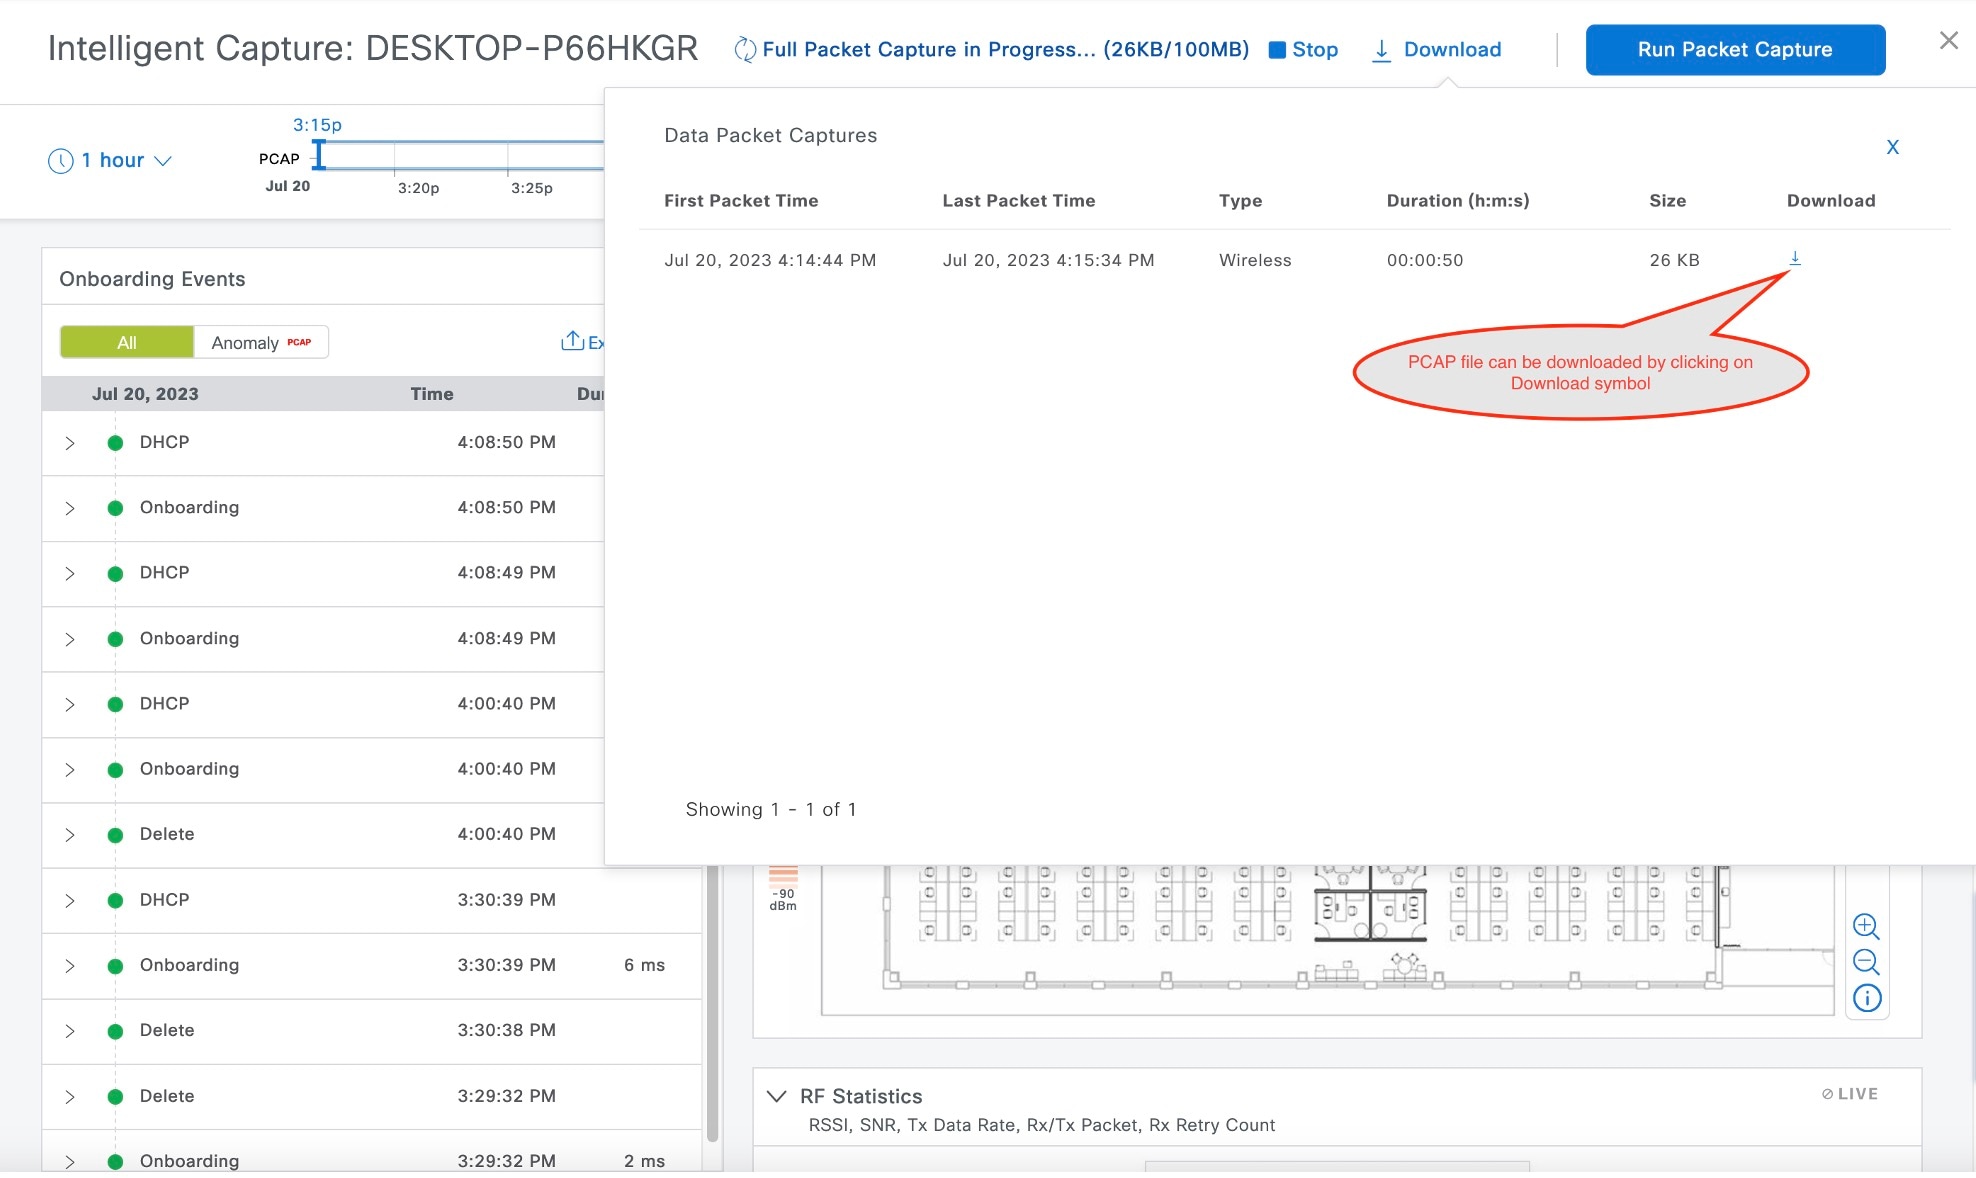Click the Export icon in Onboarding Events
Screen dimensions: 1976x1178
pos(574,342)
